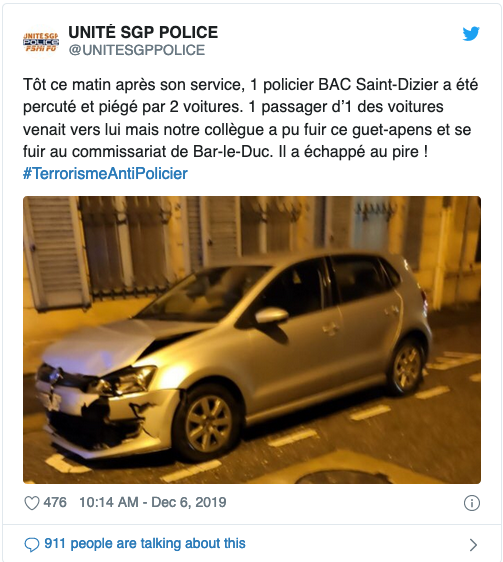
Task: Open the UNITÉ SGP POLICE profile avatar
Action: [x=41, y=42]
